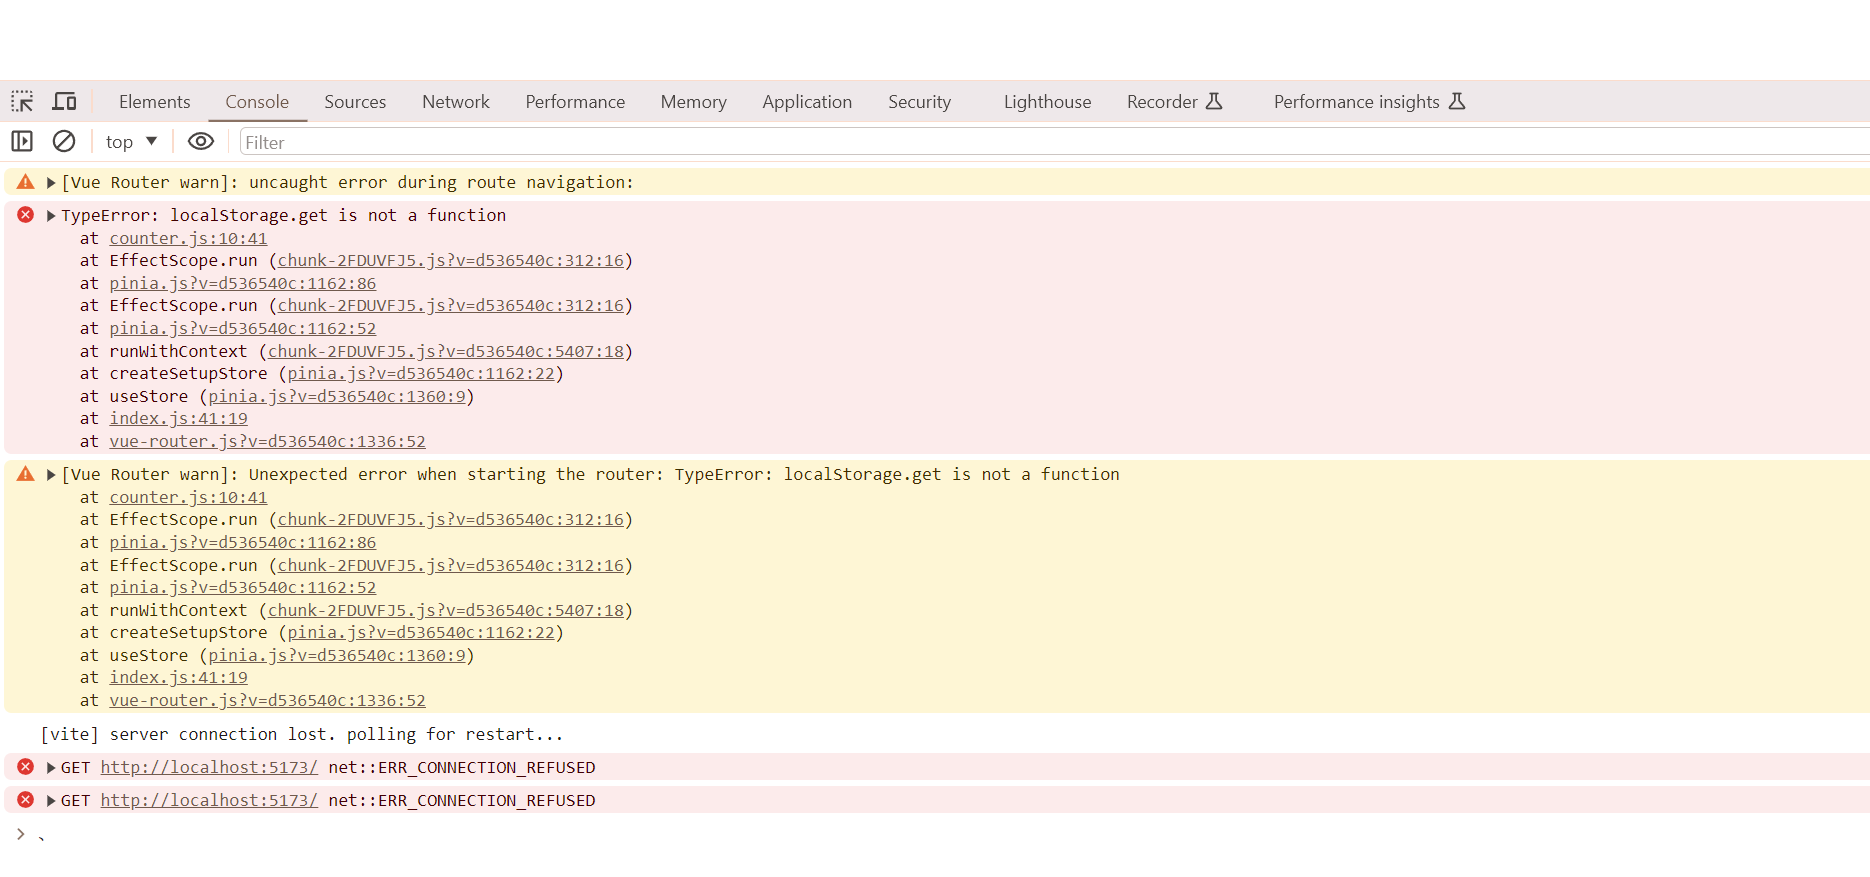Open vue-router.js link in router warning stack

click(267, 700)
